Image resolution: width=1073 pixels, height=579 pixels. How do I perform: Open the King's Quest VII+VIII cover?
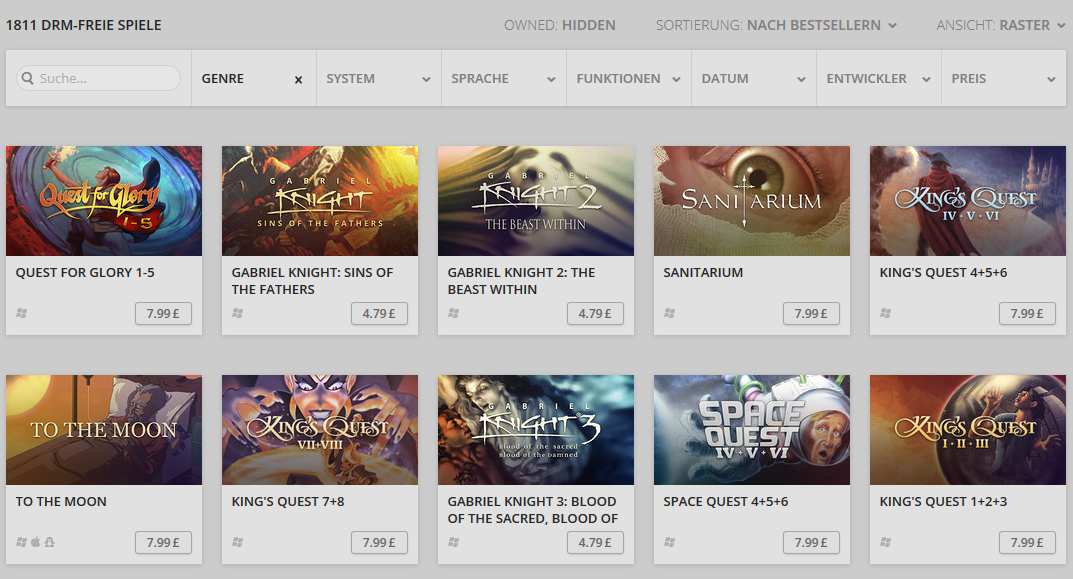tap(320, 430)
